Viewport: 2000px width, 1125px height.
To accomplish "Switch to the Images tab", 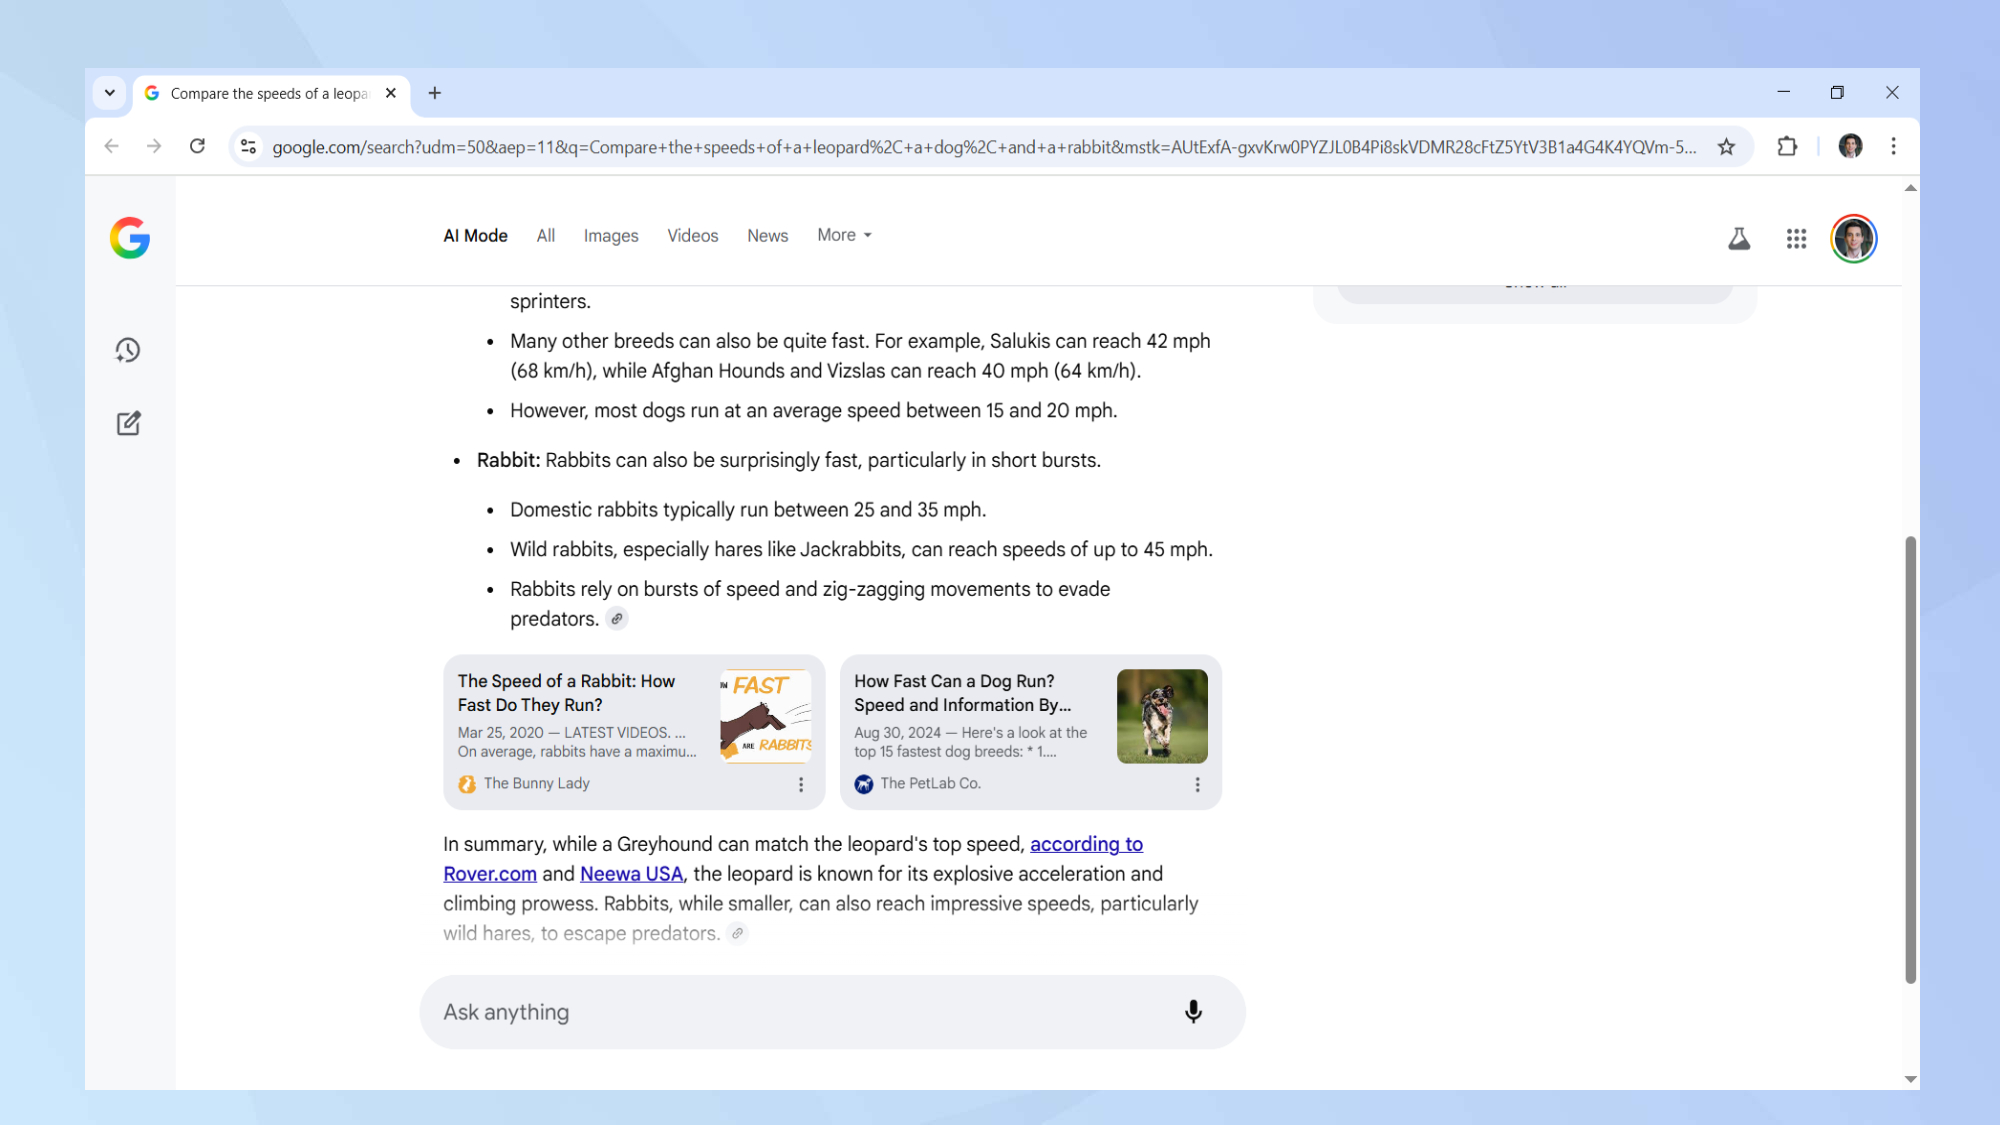I will coord(610,236).
